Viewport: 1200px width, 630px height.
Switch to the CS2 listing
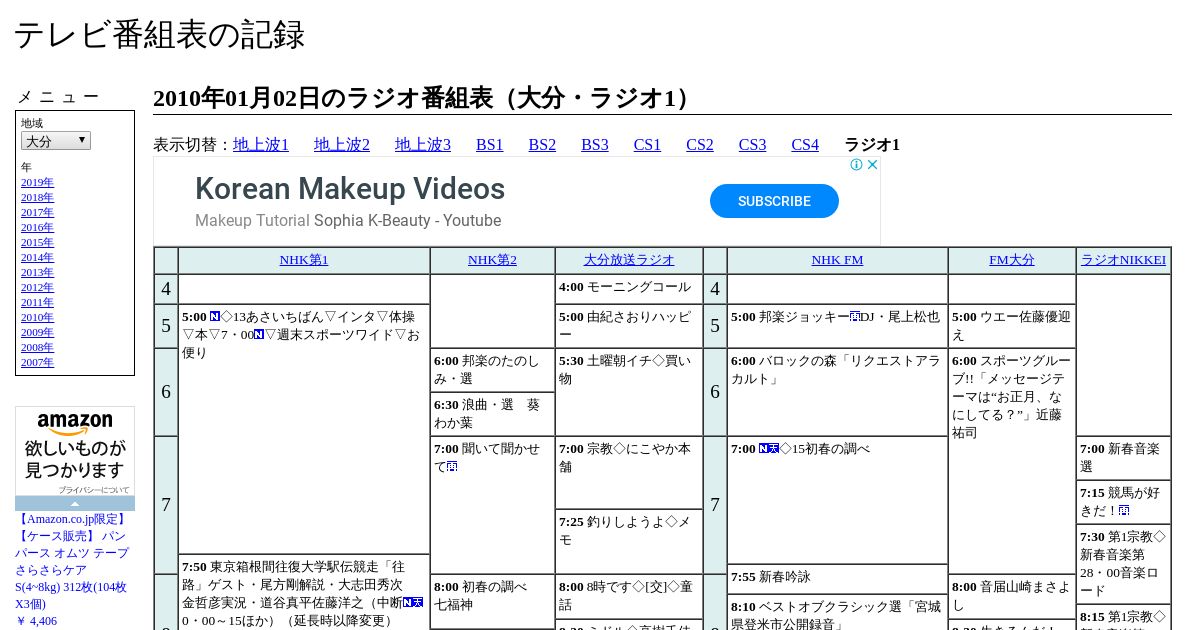click(700, 145)
